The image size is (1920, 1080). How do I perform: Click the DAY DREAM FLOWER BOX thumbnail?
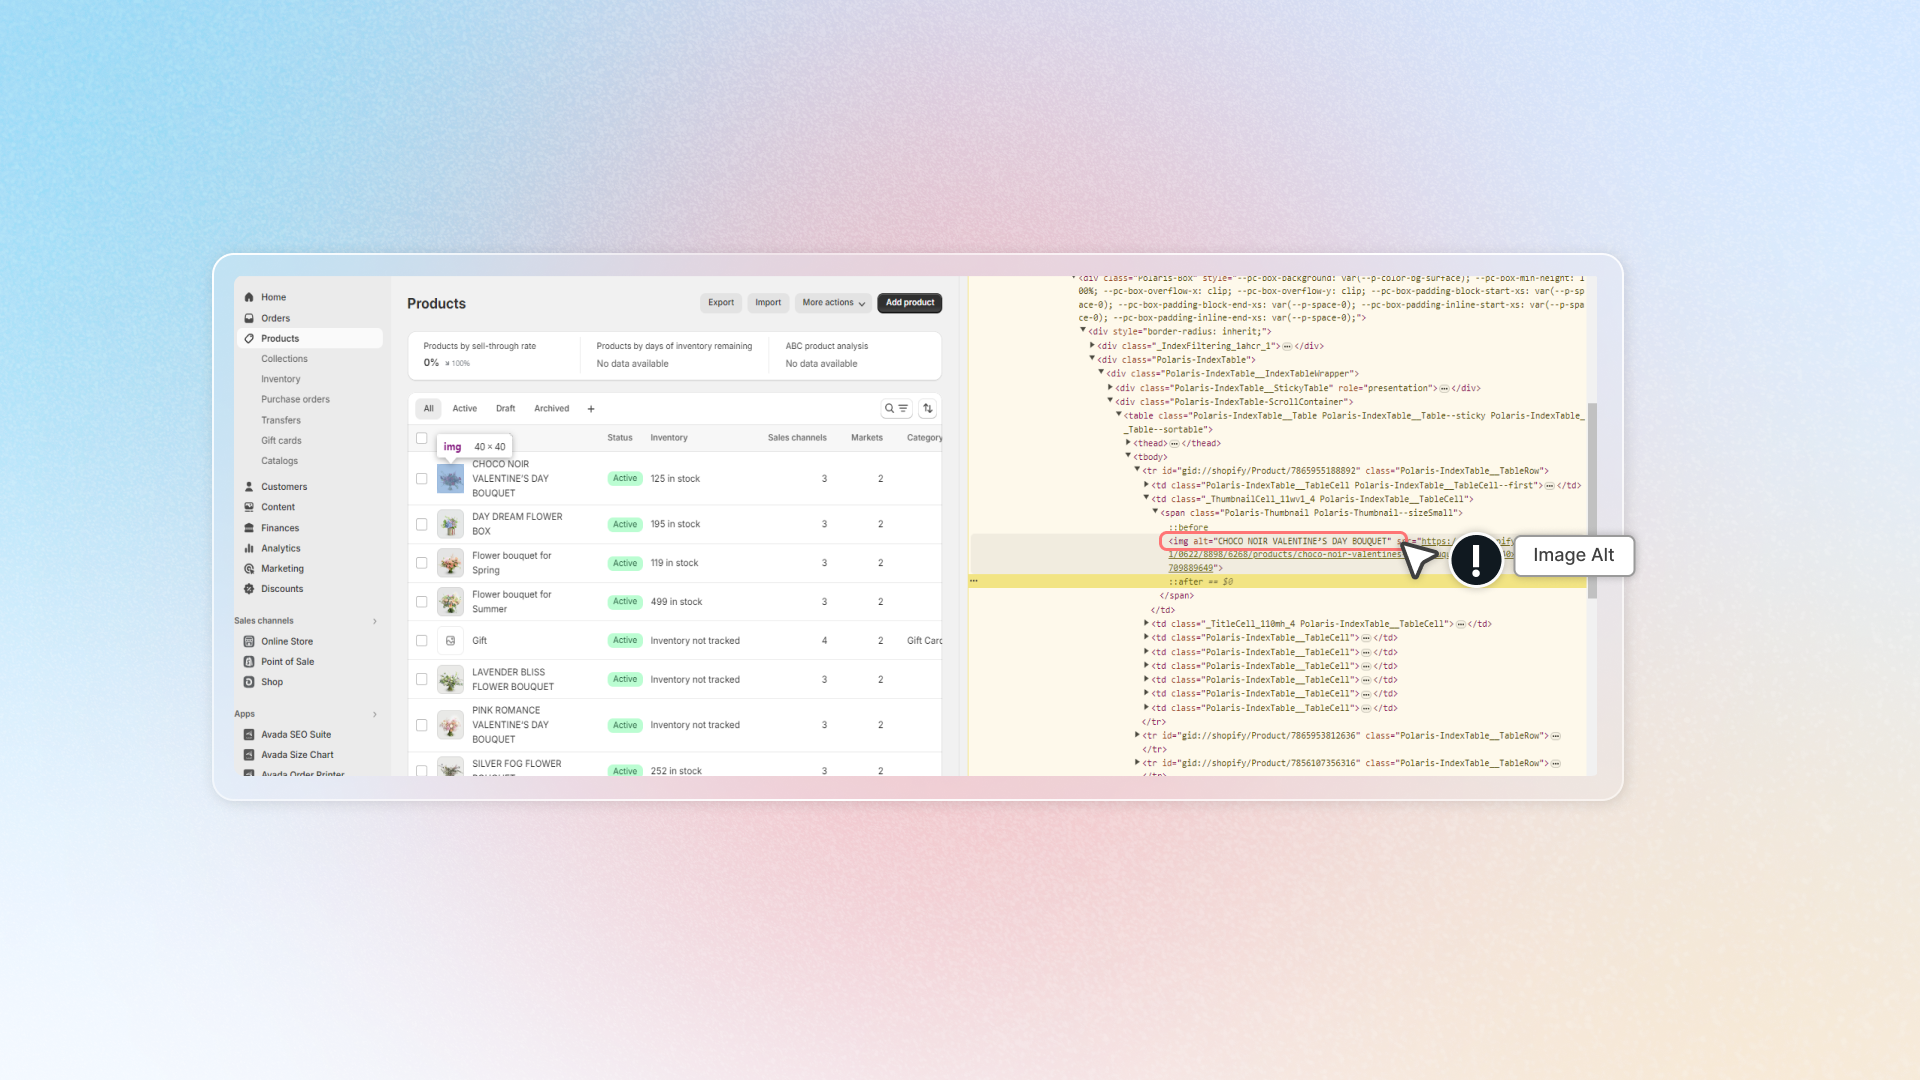[x=449, y=523]
